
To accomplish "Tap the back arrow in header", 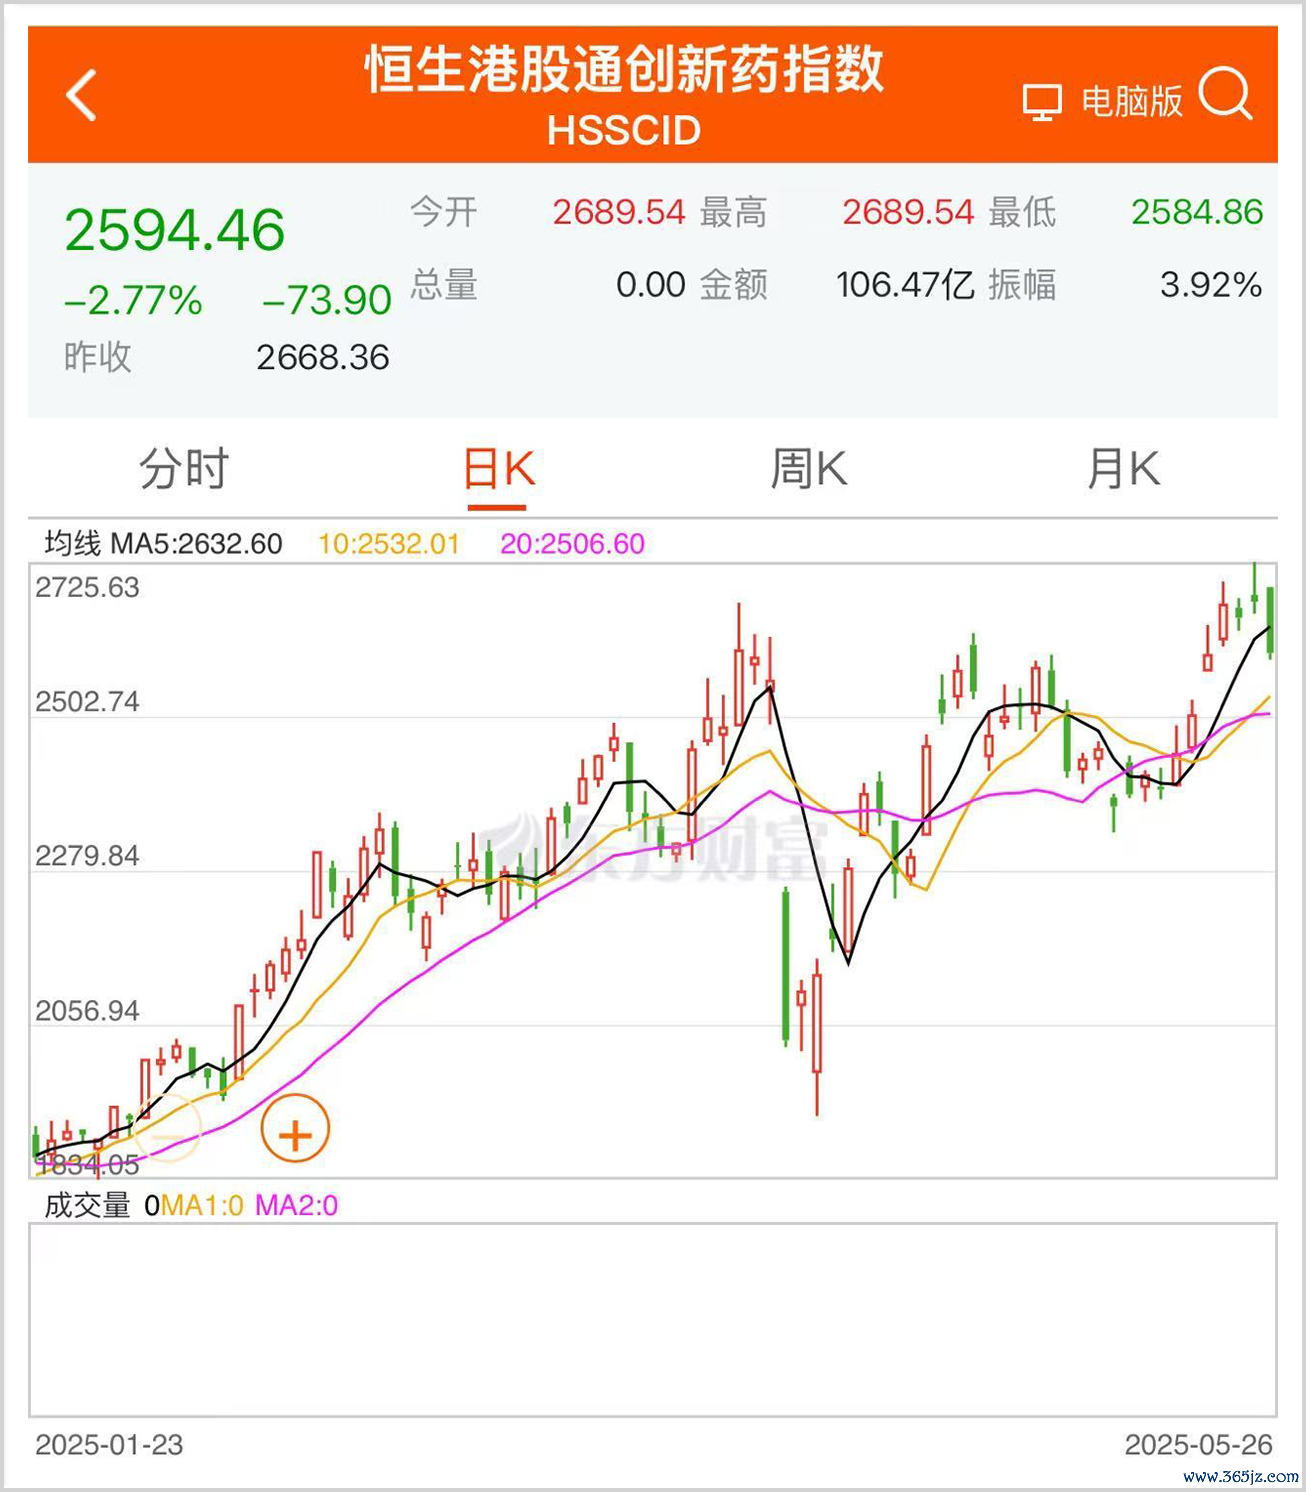I will tap(82, 96).
